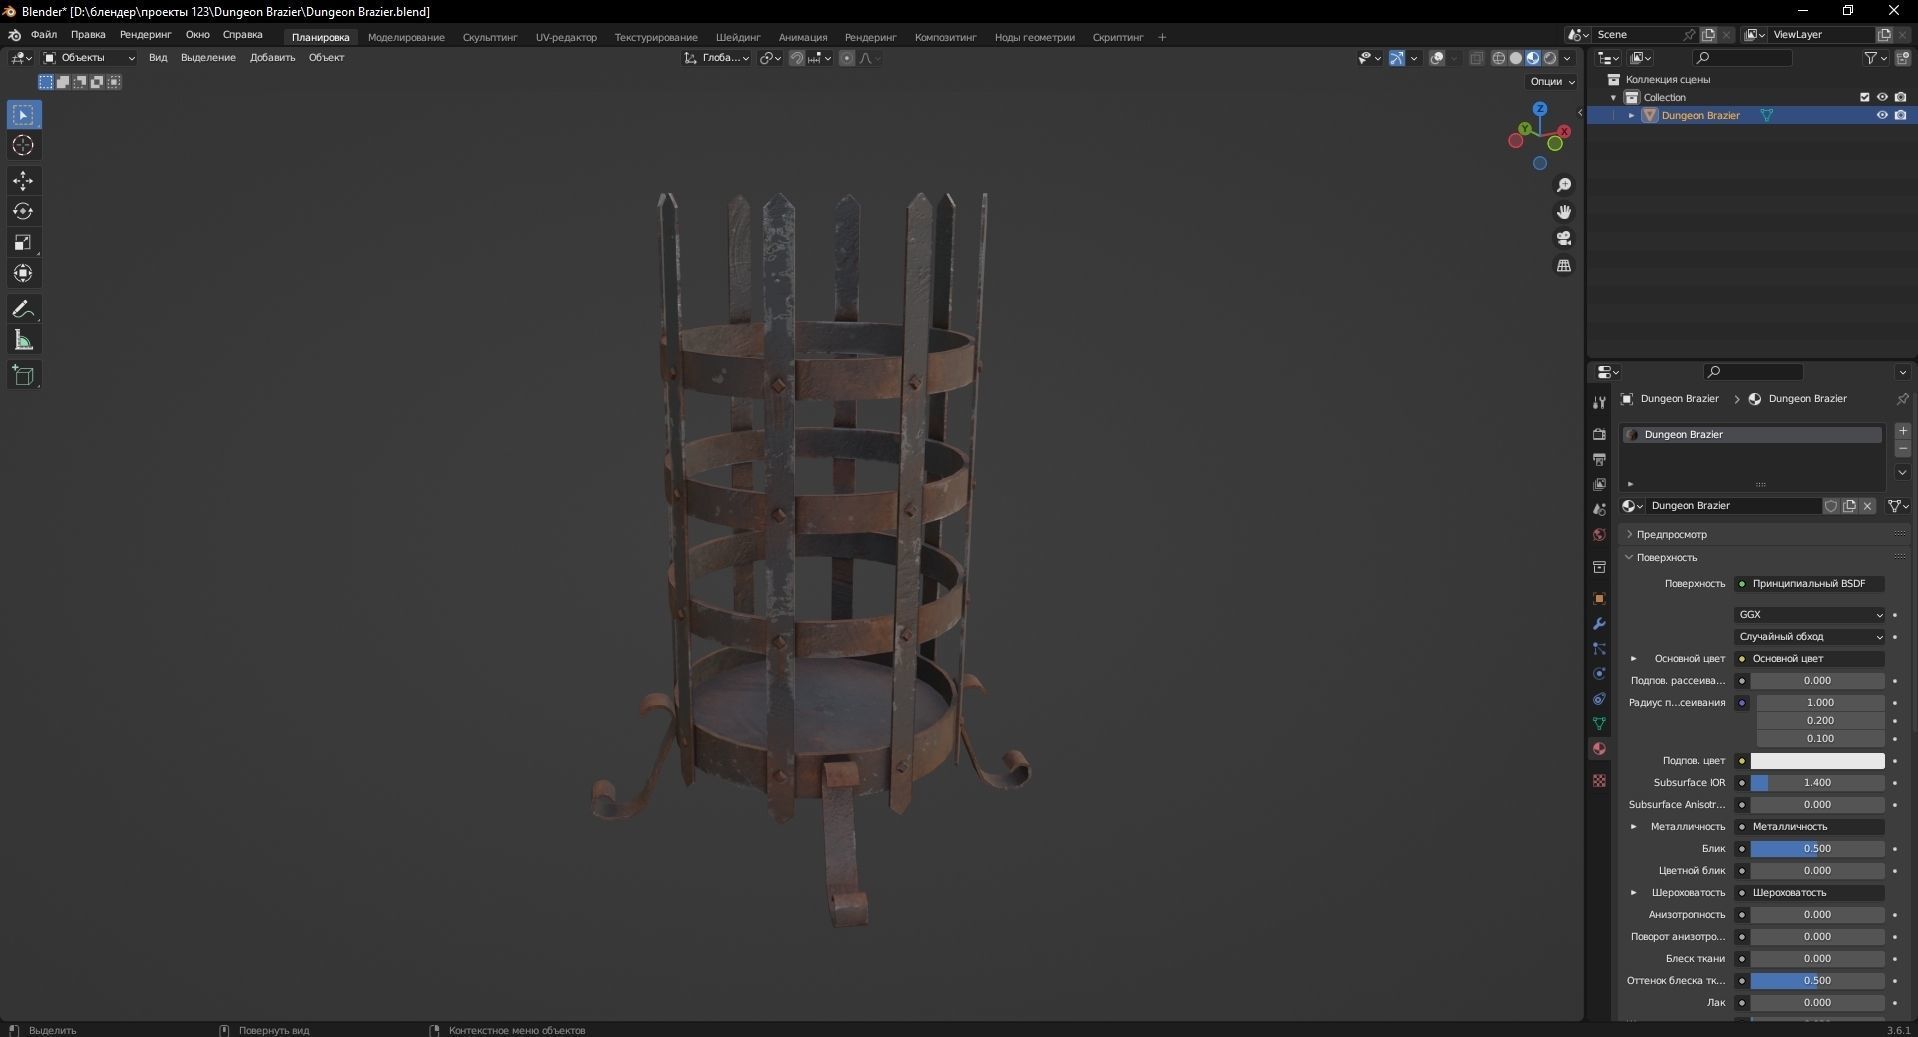Toggle proportional editing in header
Image resolution: width=1918 pixels, height=1037 pixels.
coord(847,58)
